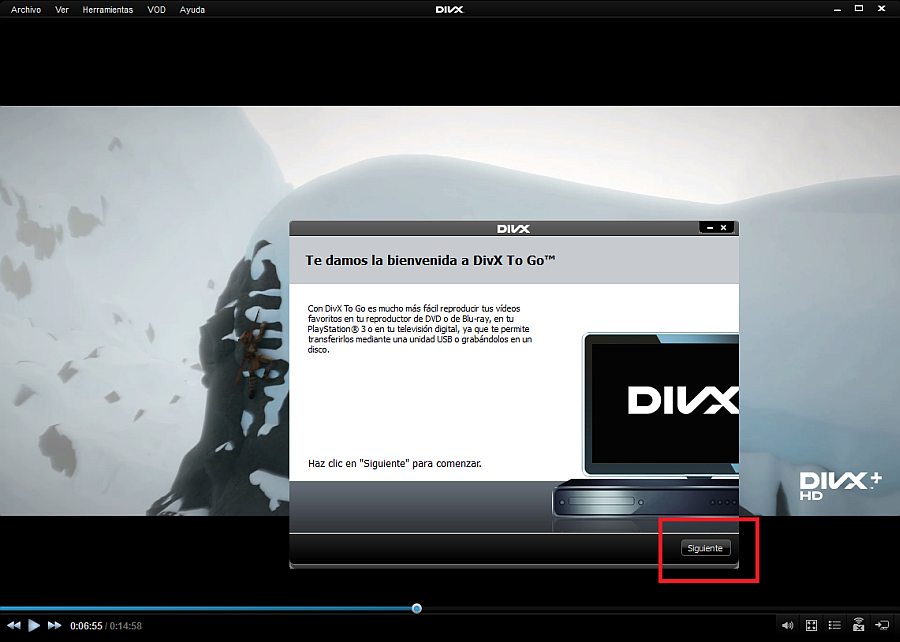
Task: Close the DivX player main window
Action: click(x=881, y=9)
